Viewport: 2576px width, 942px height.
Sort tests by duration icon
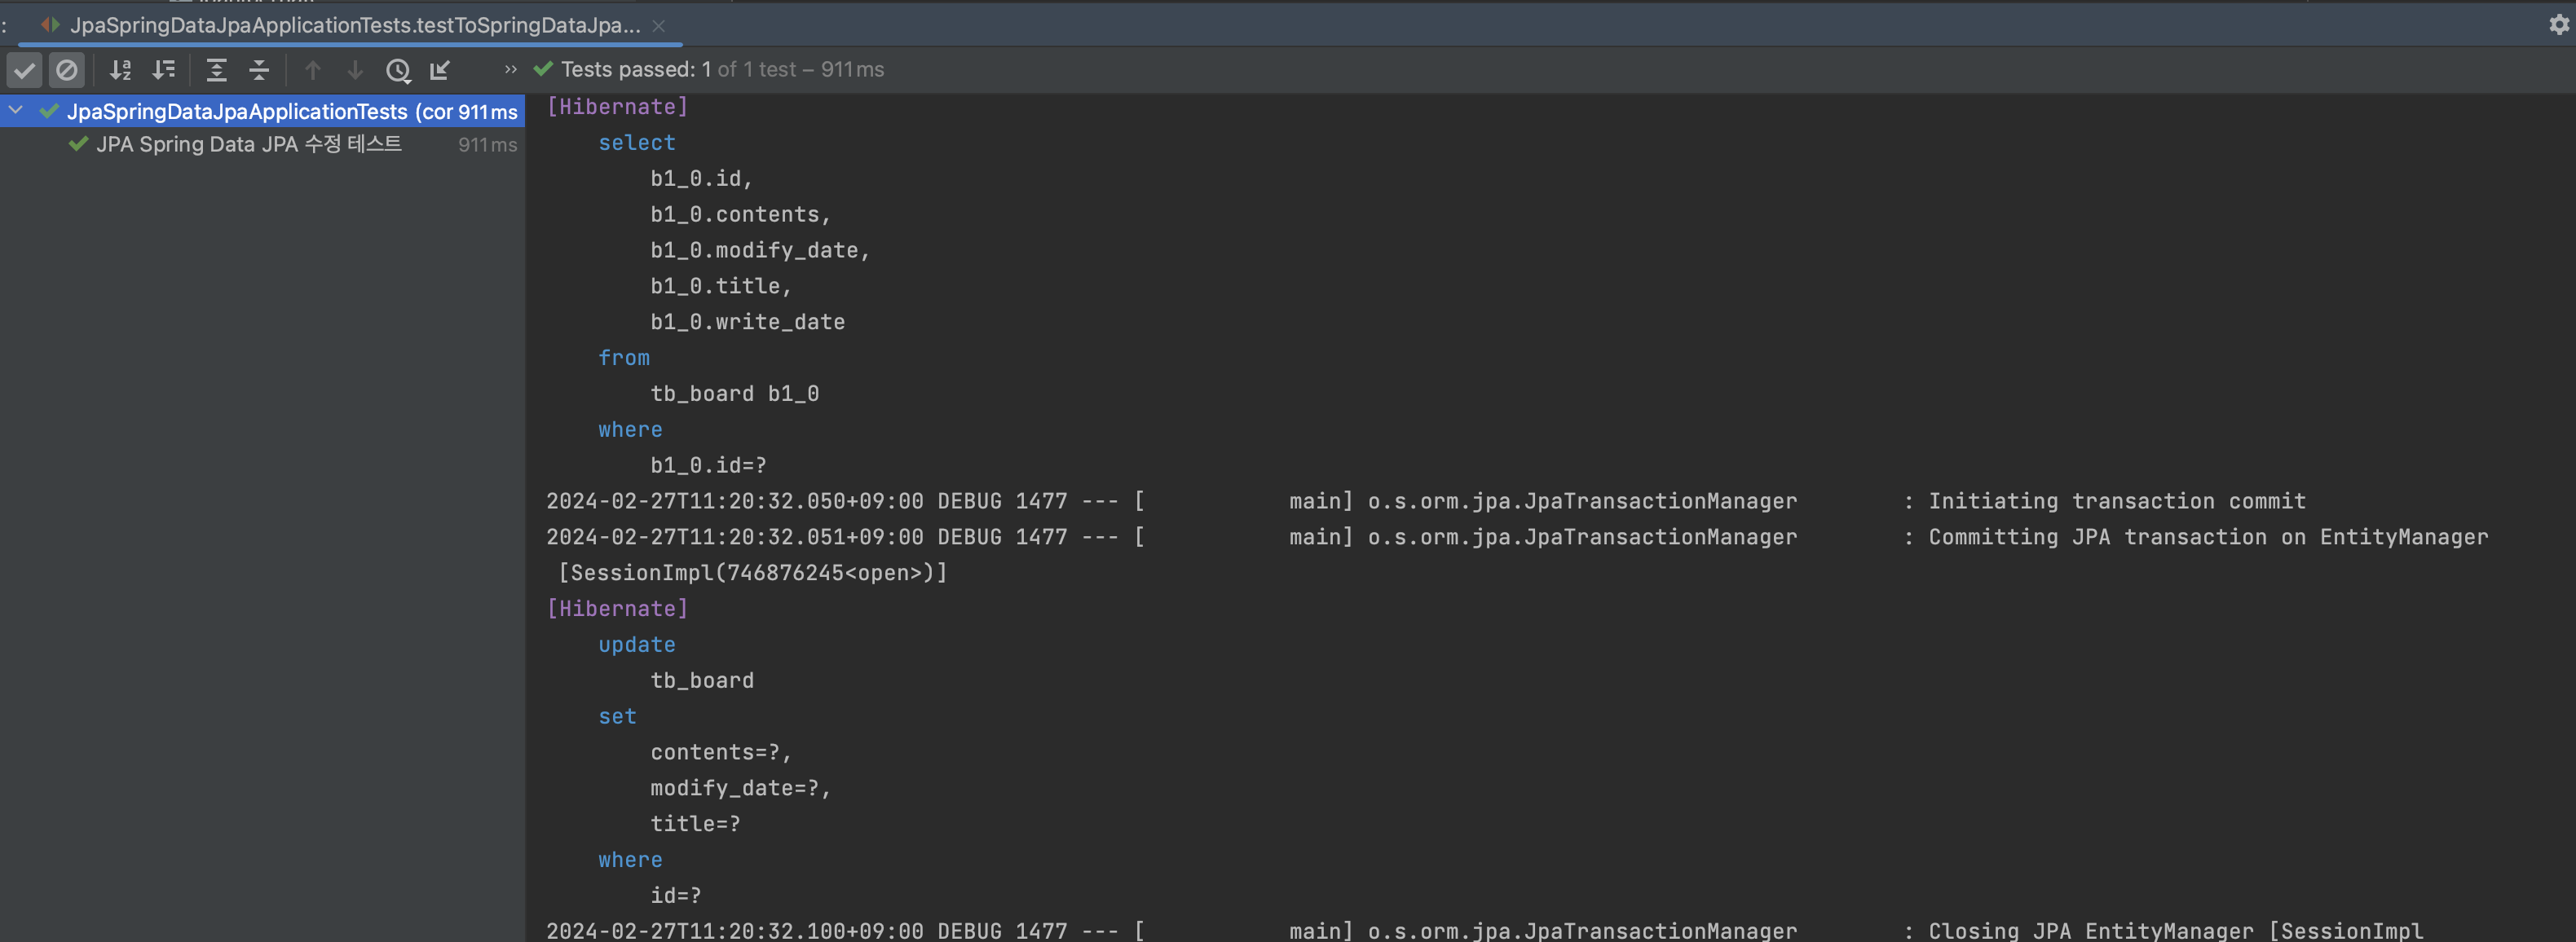[163, 70]
